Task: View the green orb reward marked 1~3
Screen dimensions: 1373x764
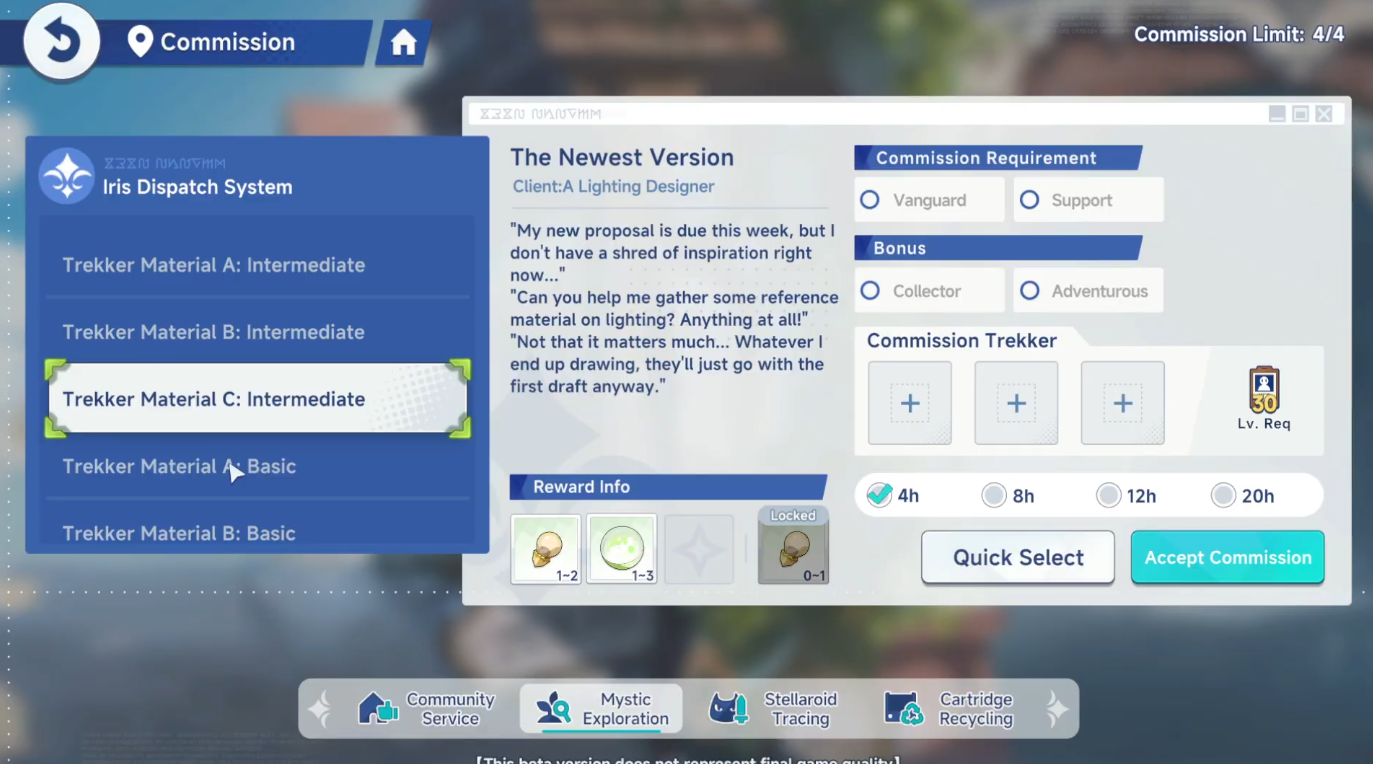Action: tap(622, 549)
